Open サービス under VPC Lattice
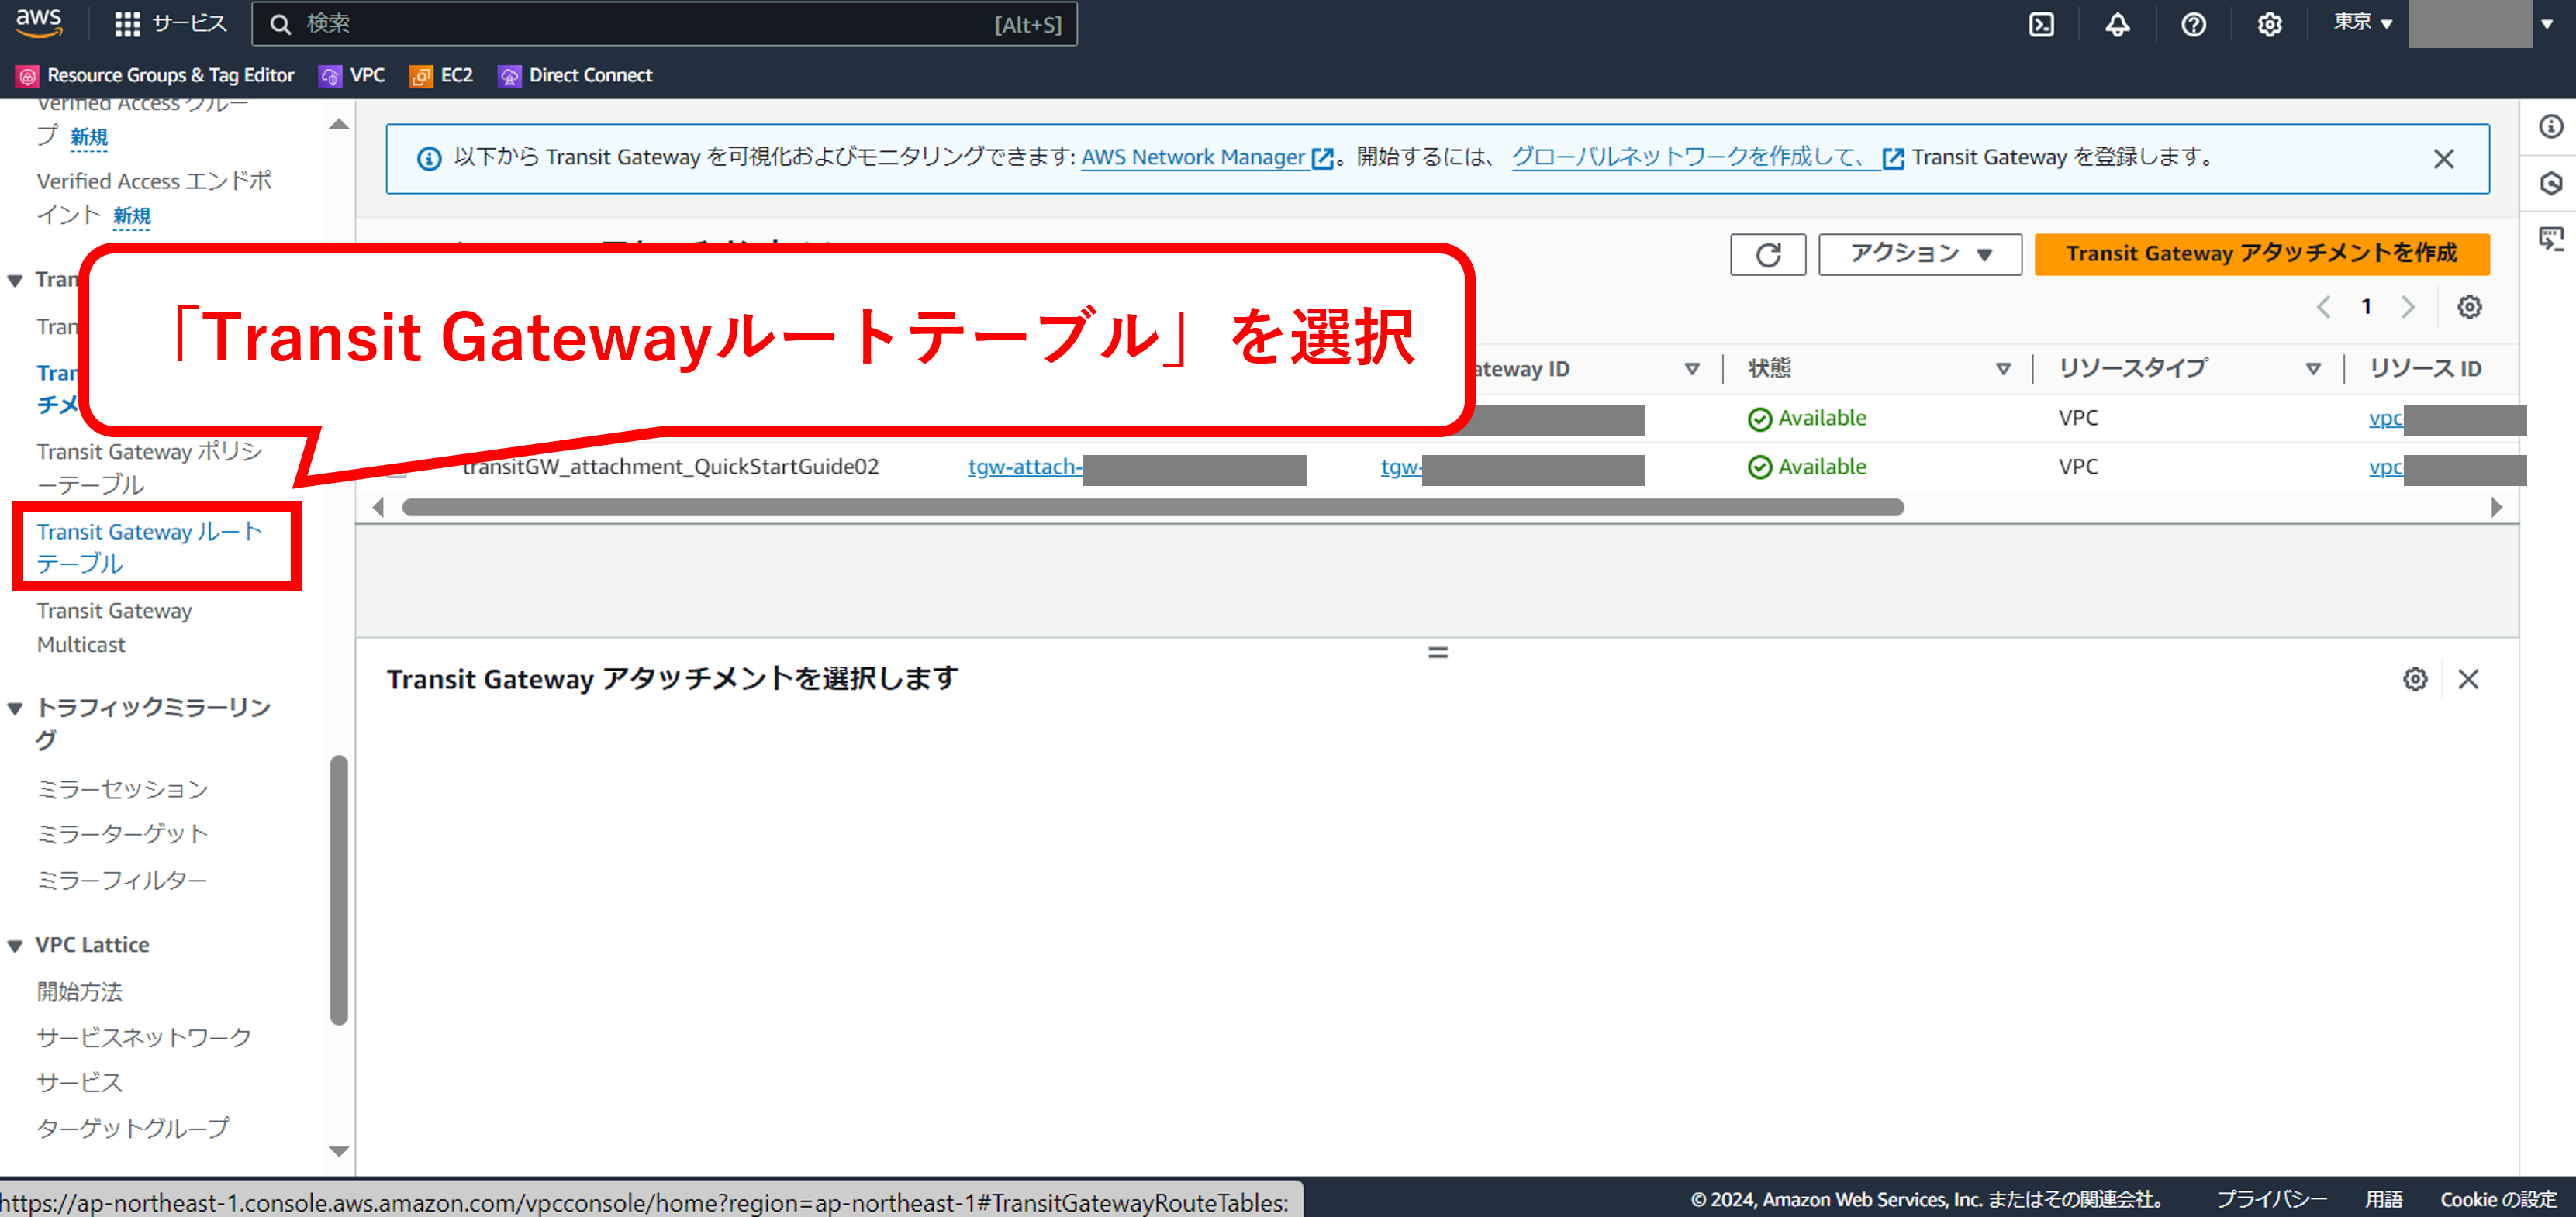Image resolution: width=2576 pixels, height=1217 pixels. pos(79,1082)
